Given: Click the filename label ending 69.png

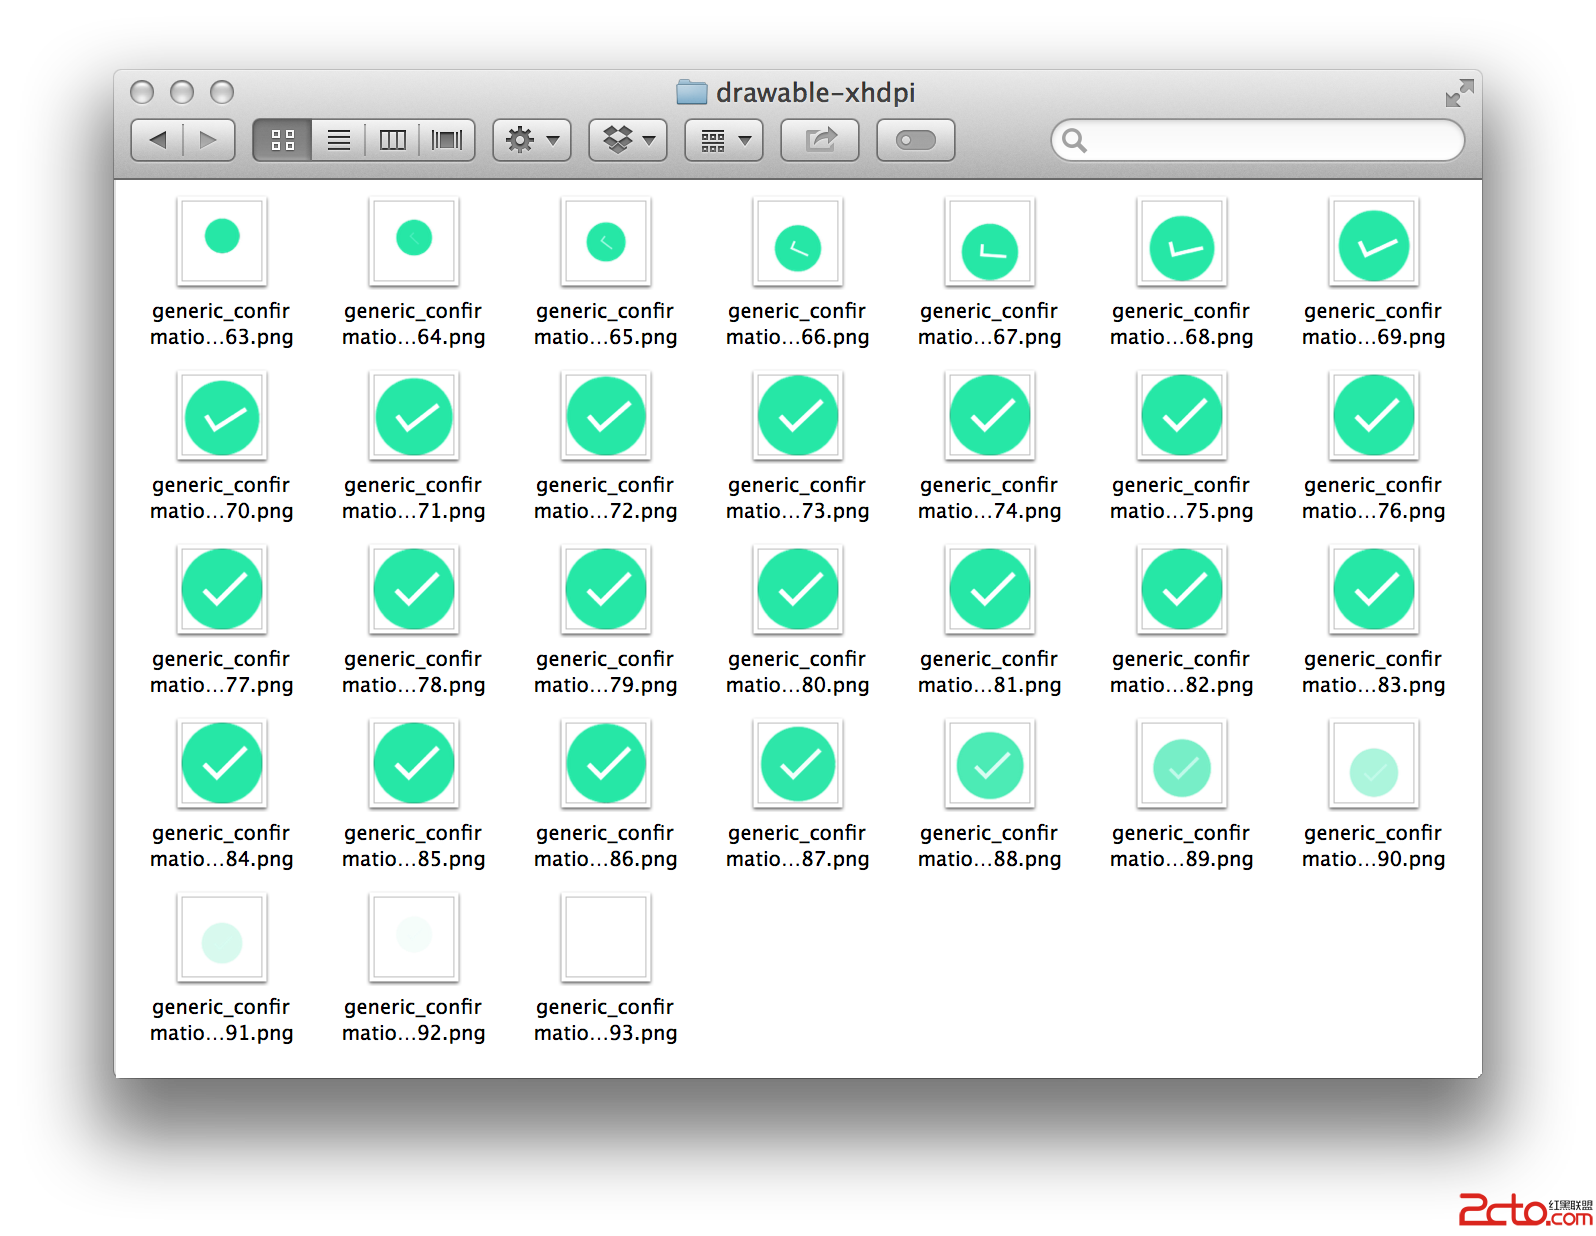Looking at the screenshot, I should click(x=1374, y=324).
